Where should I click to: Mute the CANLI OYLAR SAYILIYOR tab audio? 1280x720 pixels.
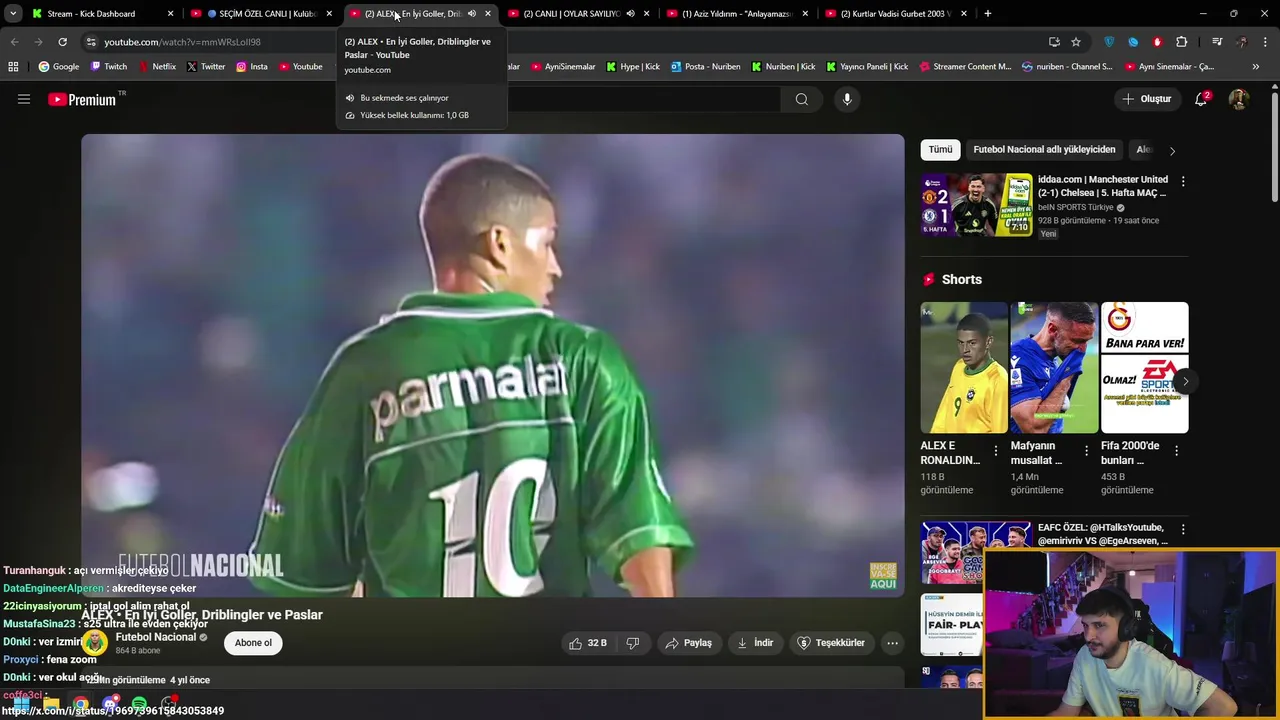pos(630,14)
